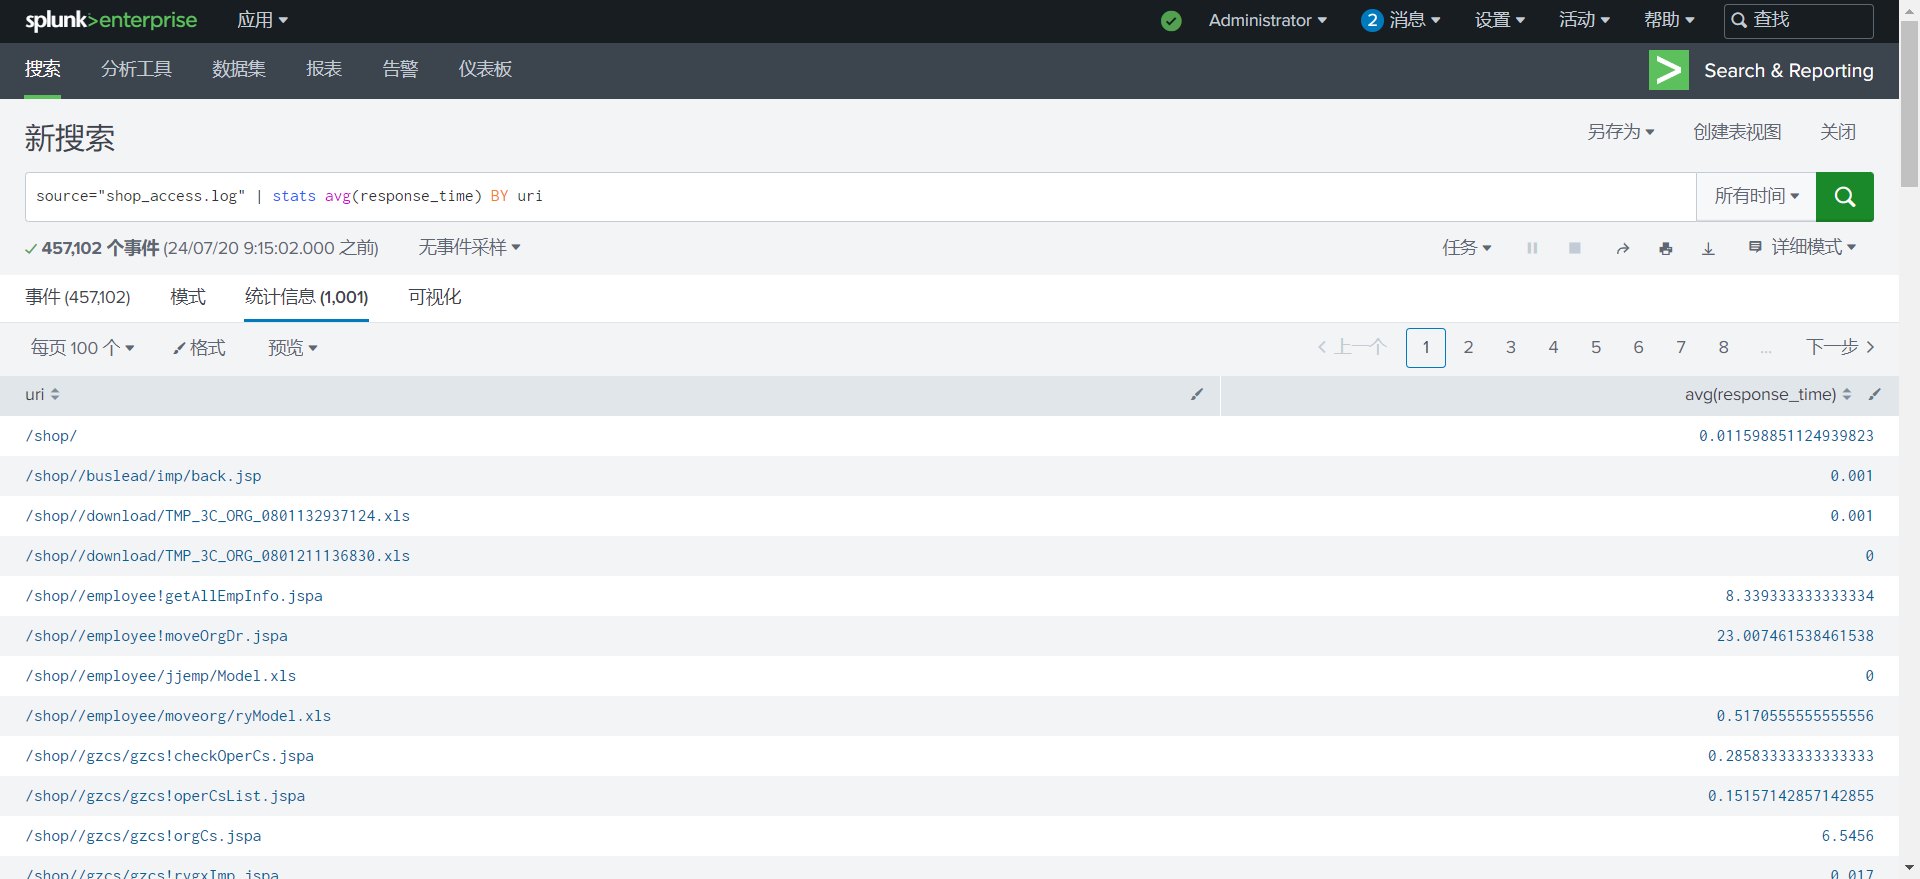Click the share job arrow icon
This screenshot has width=1920, height=879.
[x=1622, y=248]
